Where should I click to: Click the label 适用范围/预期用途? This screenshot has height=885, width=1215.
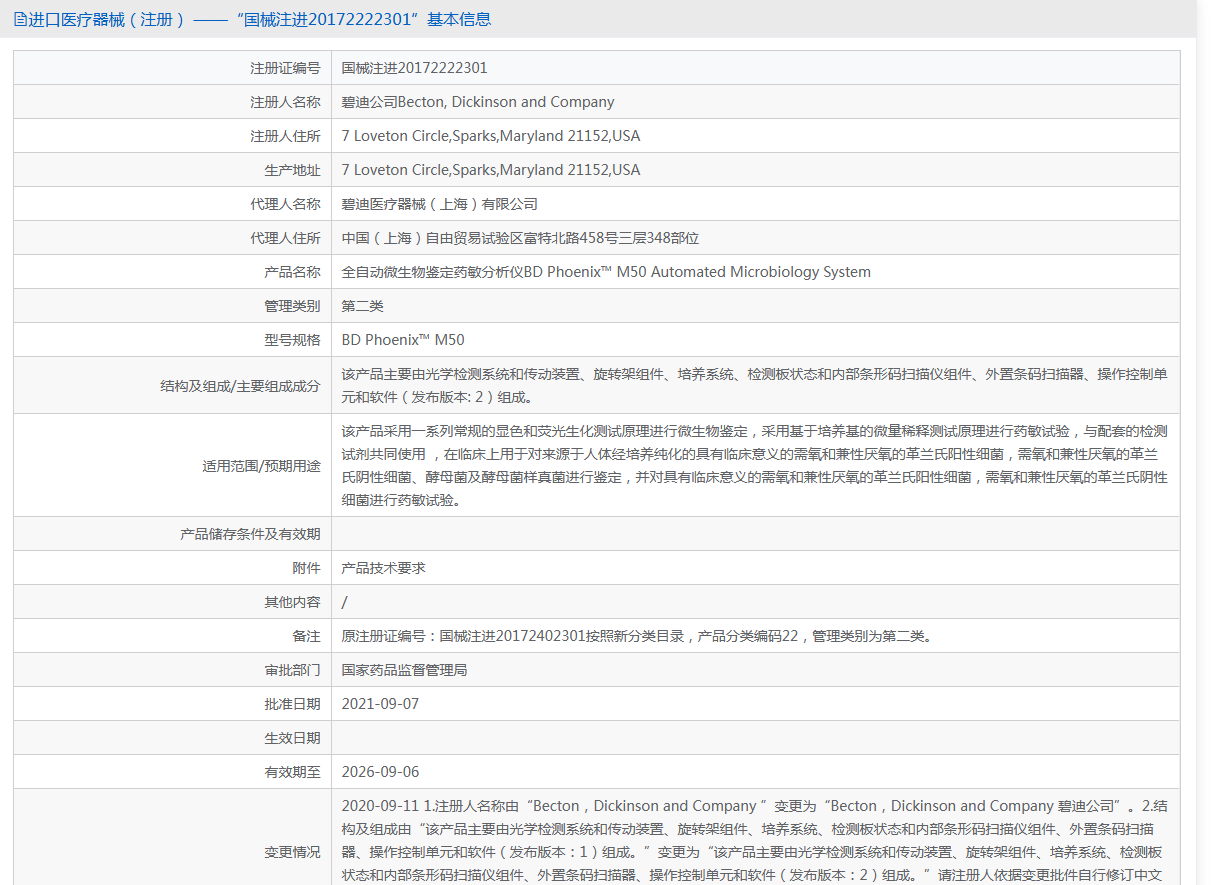pos(261,466)
